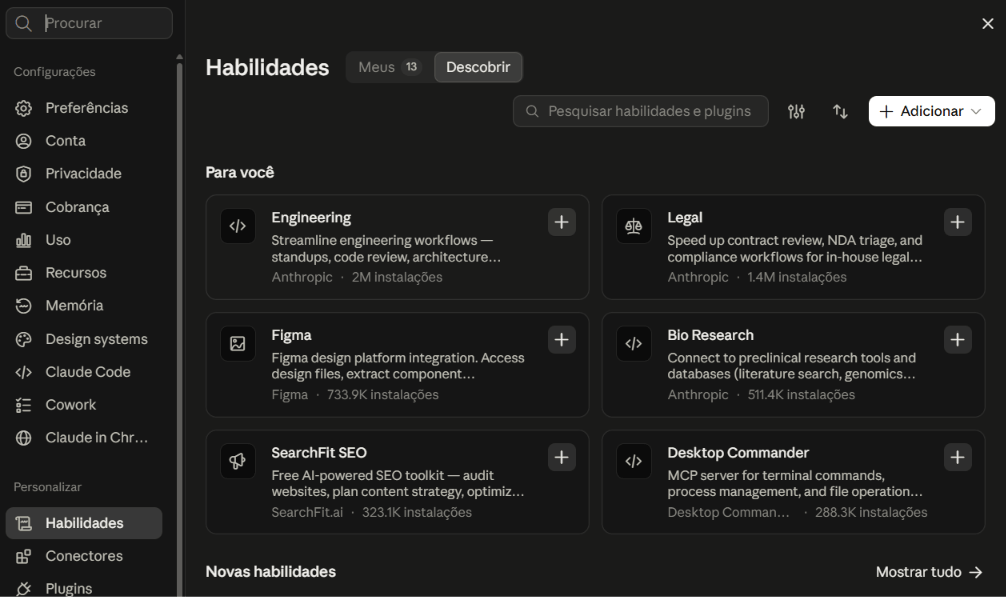Viewport: 1006px width, 597px height.
Task: Add Desktop Commander with plus button
Action: tap(957, 458)
